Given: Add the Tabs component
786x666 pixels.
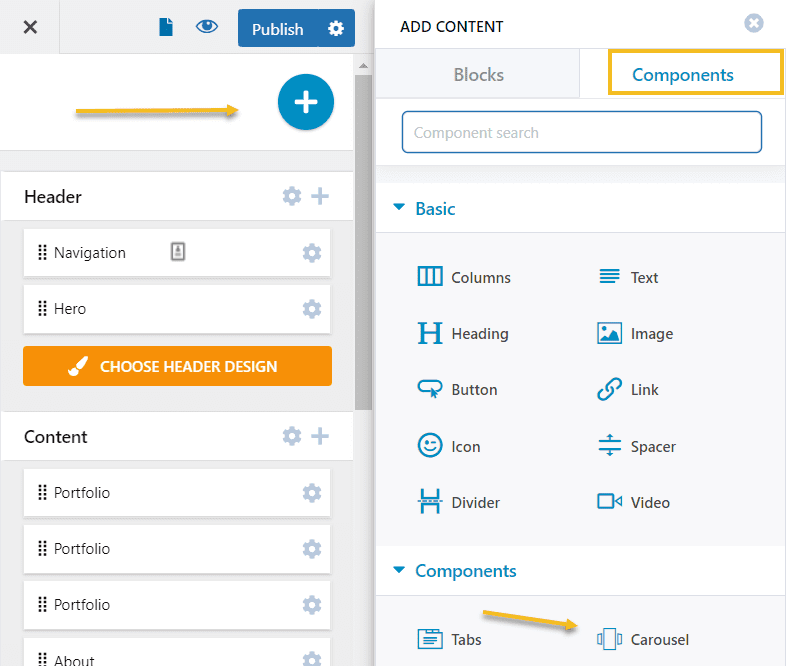Looking at the screenshot, I should [450, 639].
